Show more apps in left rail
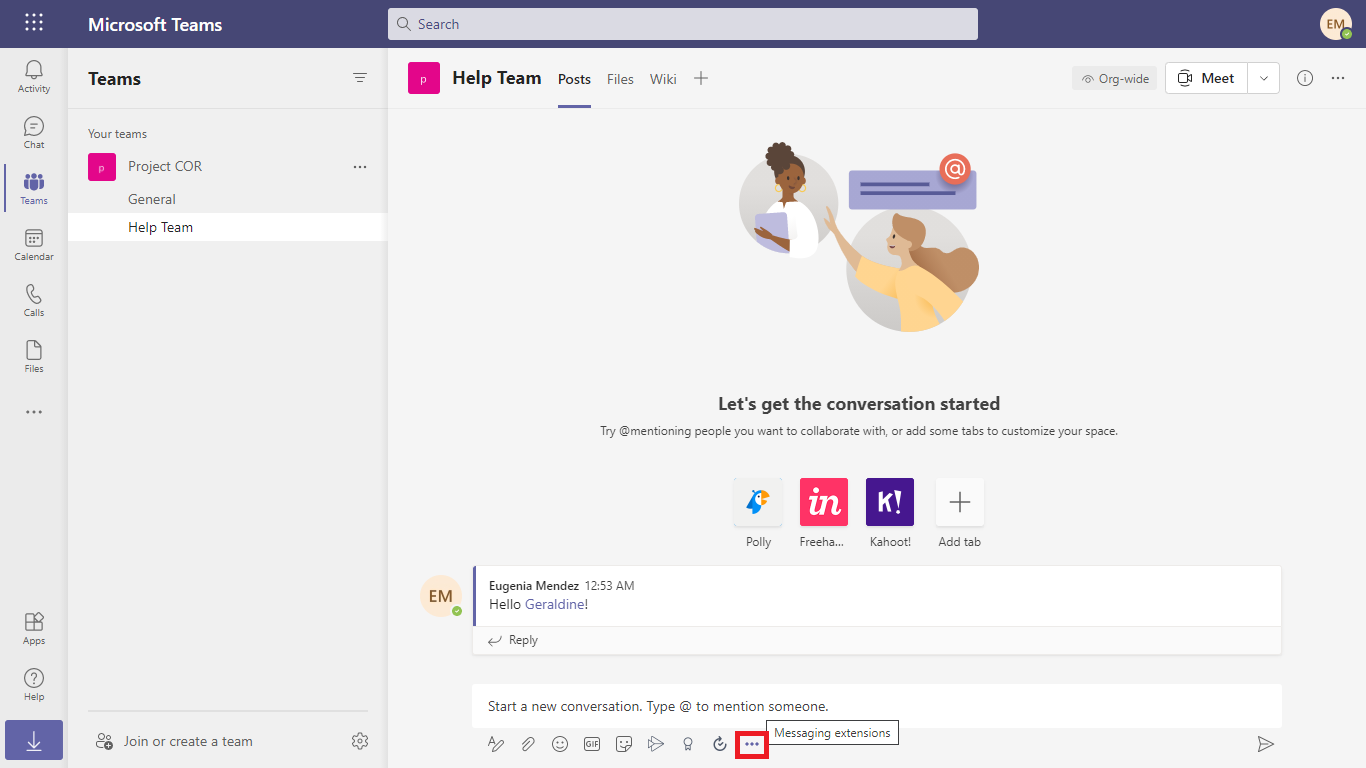The height and width of the screenshot is (768, 1366). coord(34,412)
